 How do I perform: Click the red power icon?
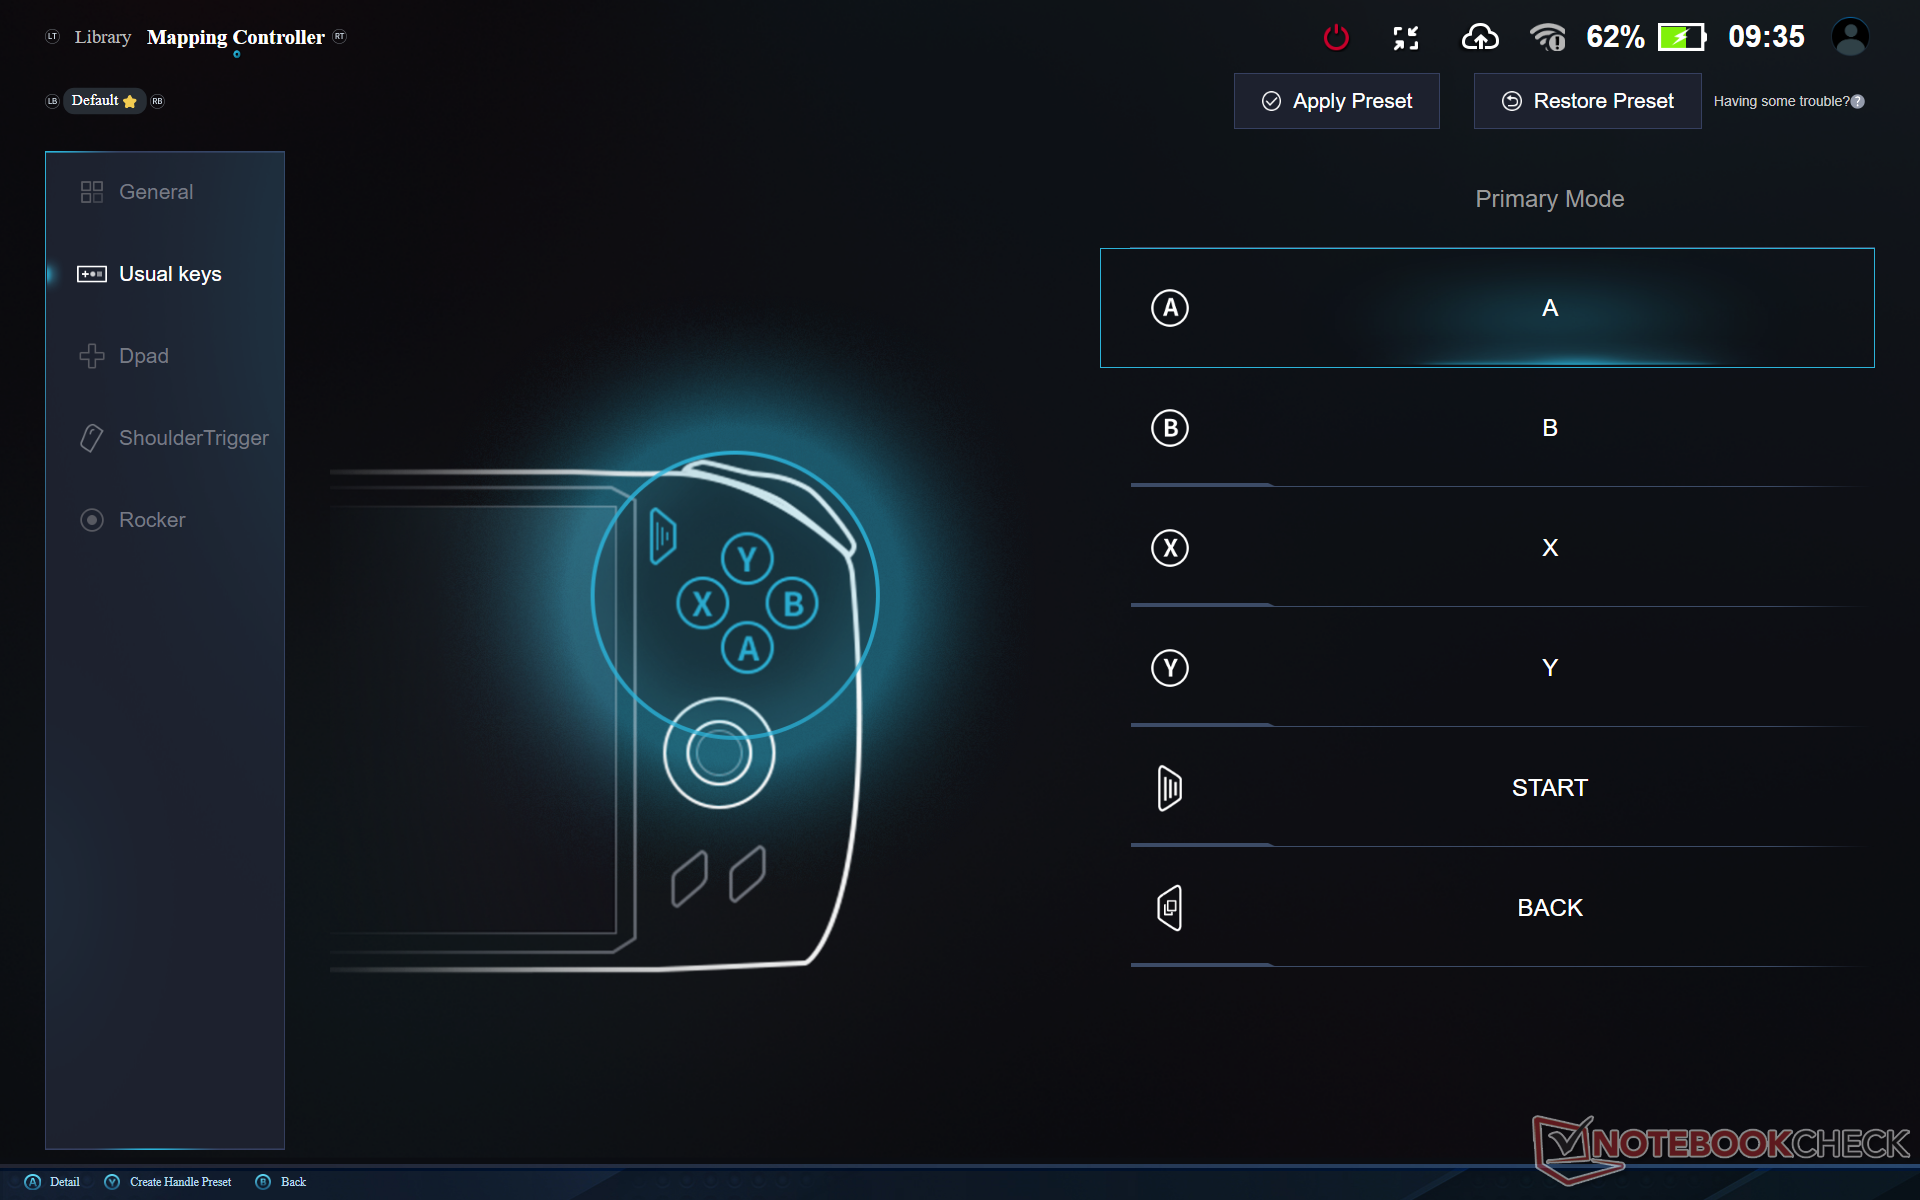[1336, 38]
